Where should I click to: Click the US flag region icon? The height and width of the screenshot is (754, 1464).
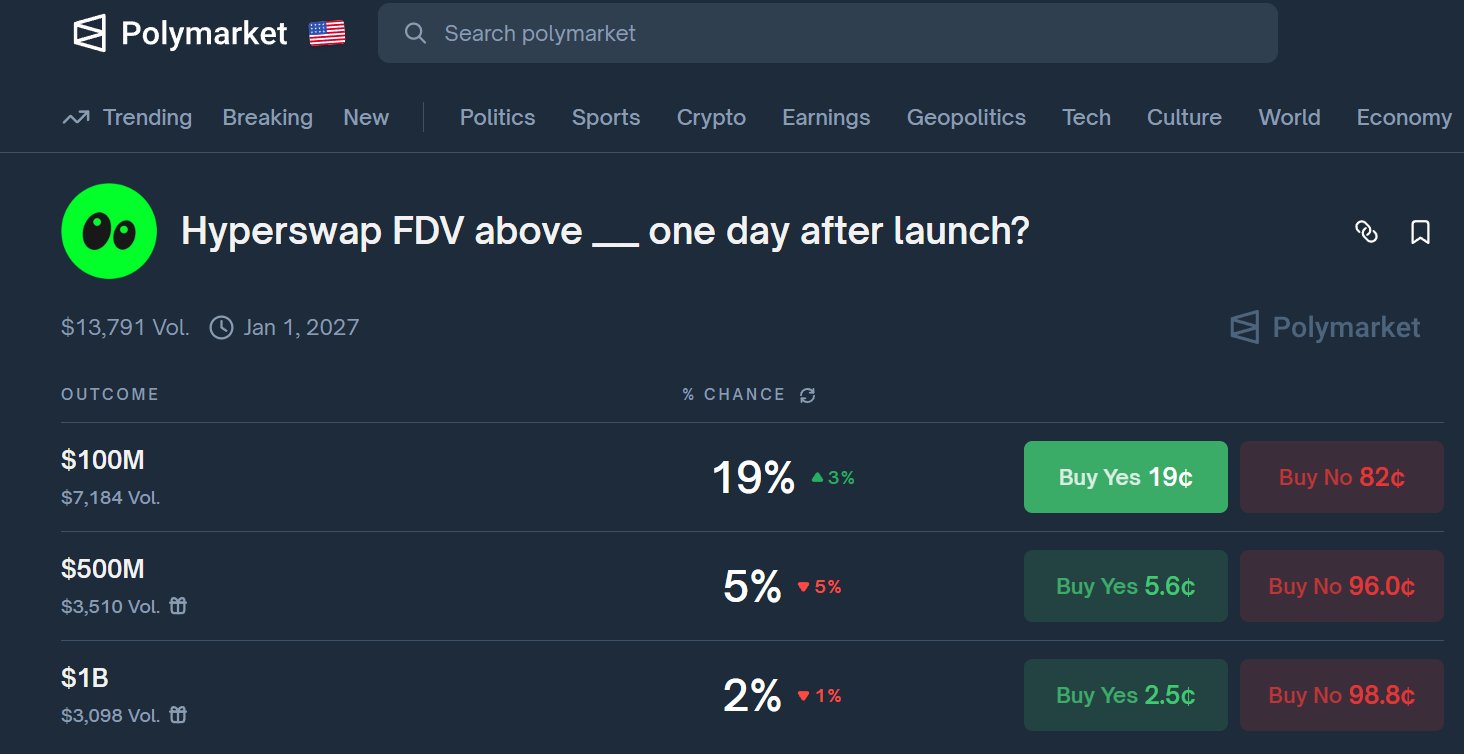(327, 33)
